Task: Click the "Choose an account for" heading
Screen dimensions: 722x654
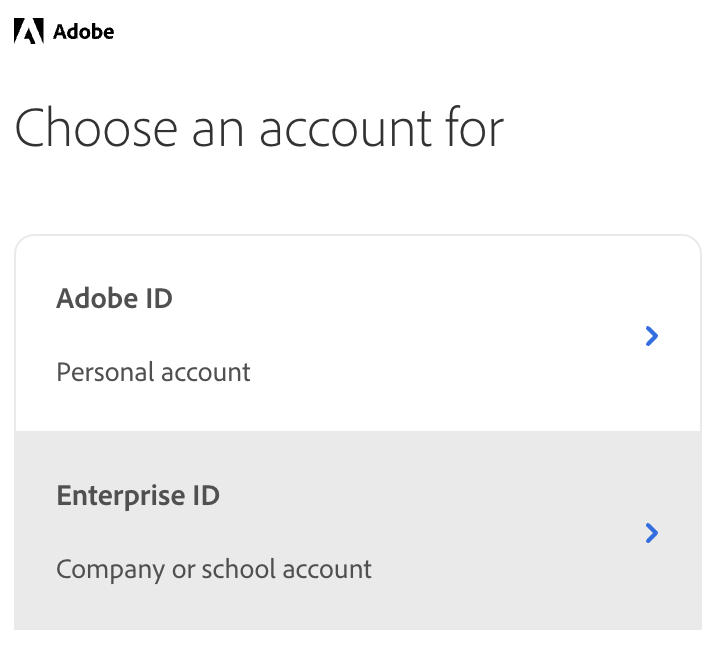Action: [x=259, y=128]
